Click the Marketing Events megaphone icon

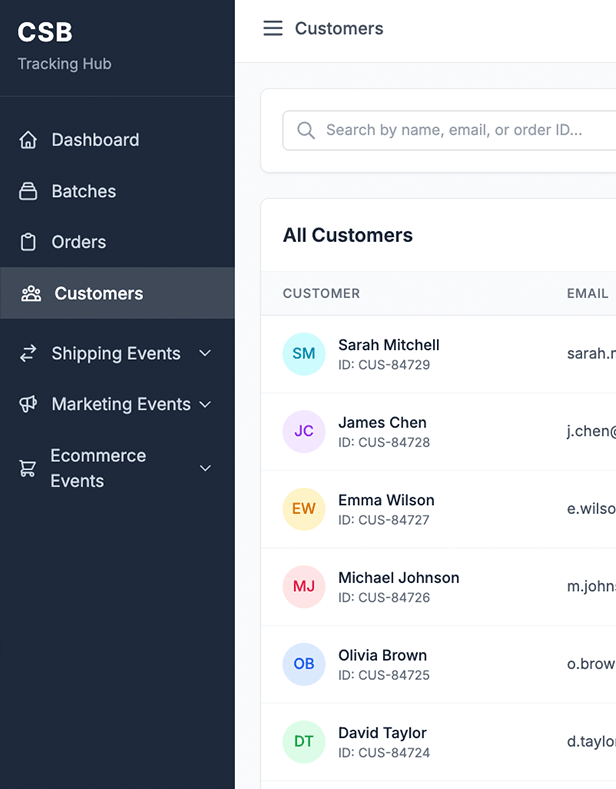(29, 404)
